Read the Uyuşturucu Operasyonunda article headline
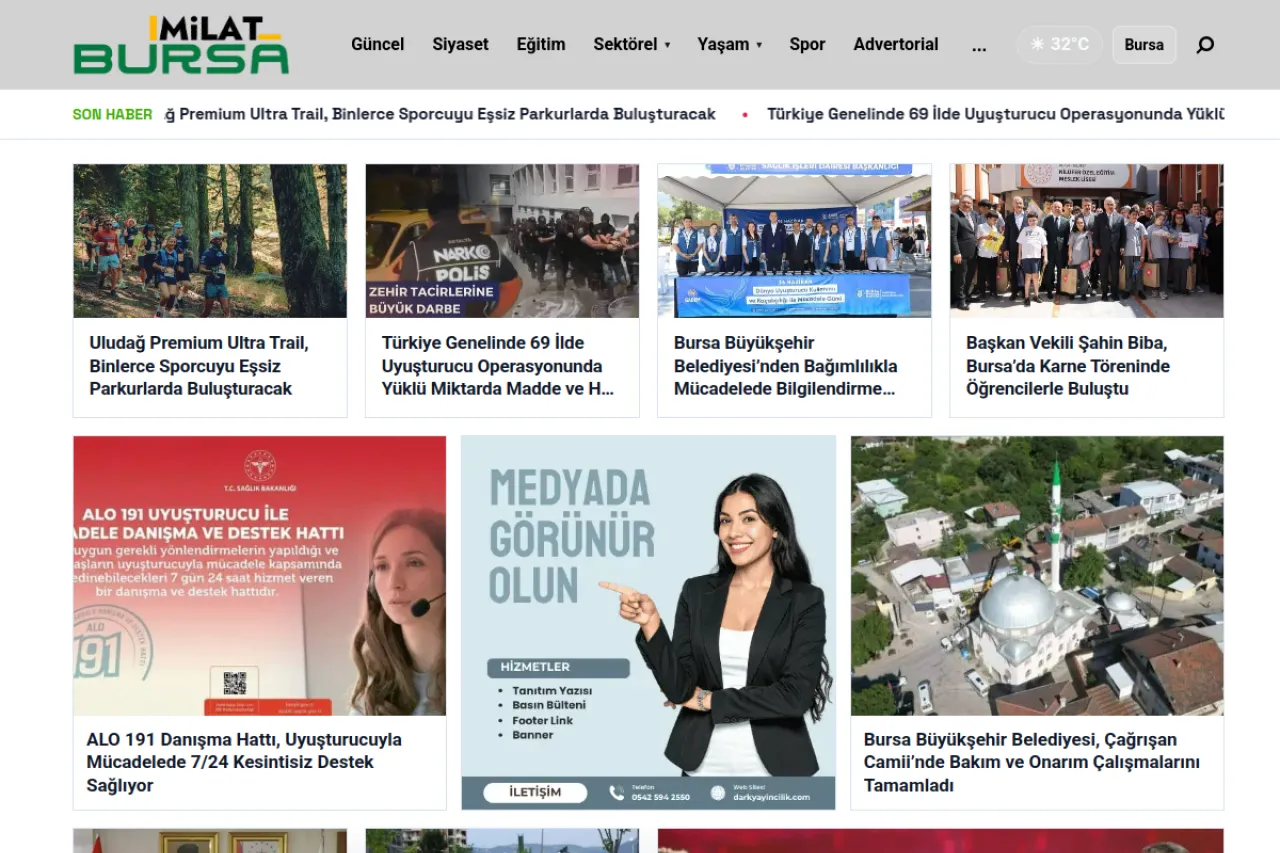1280x853 pixels. pyautogui.click(x=498, y=366)
